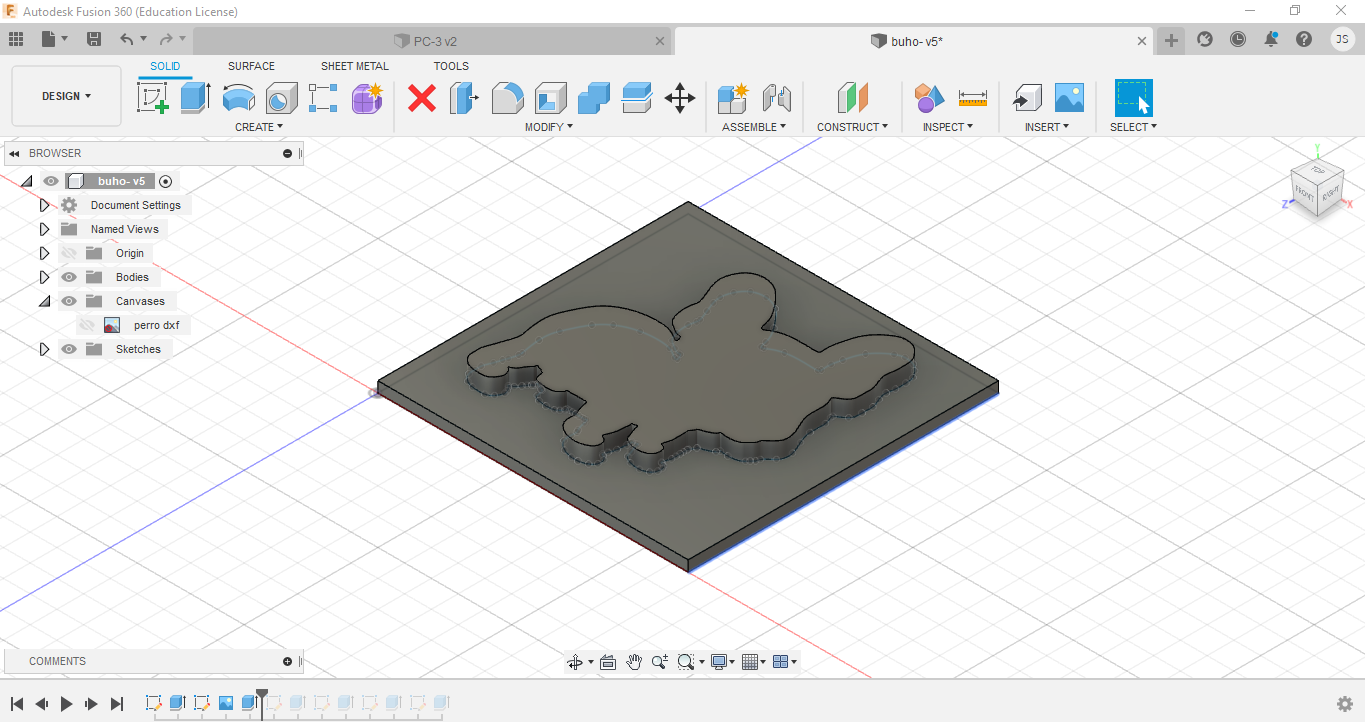Select the Pan hand tool

(634, 662)
